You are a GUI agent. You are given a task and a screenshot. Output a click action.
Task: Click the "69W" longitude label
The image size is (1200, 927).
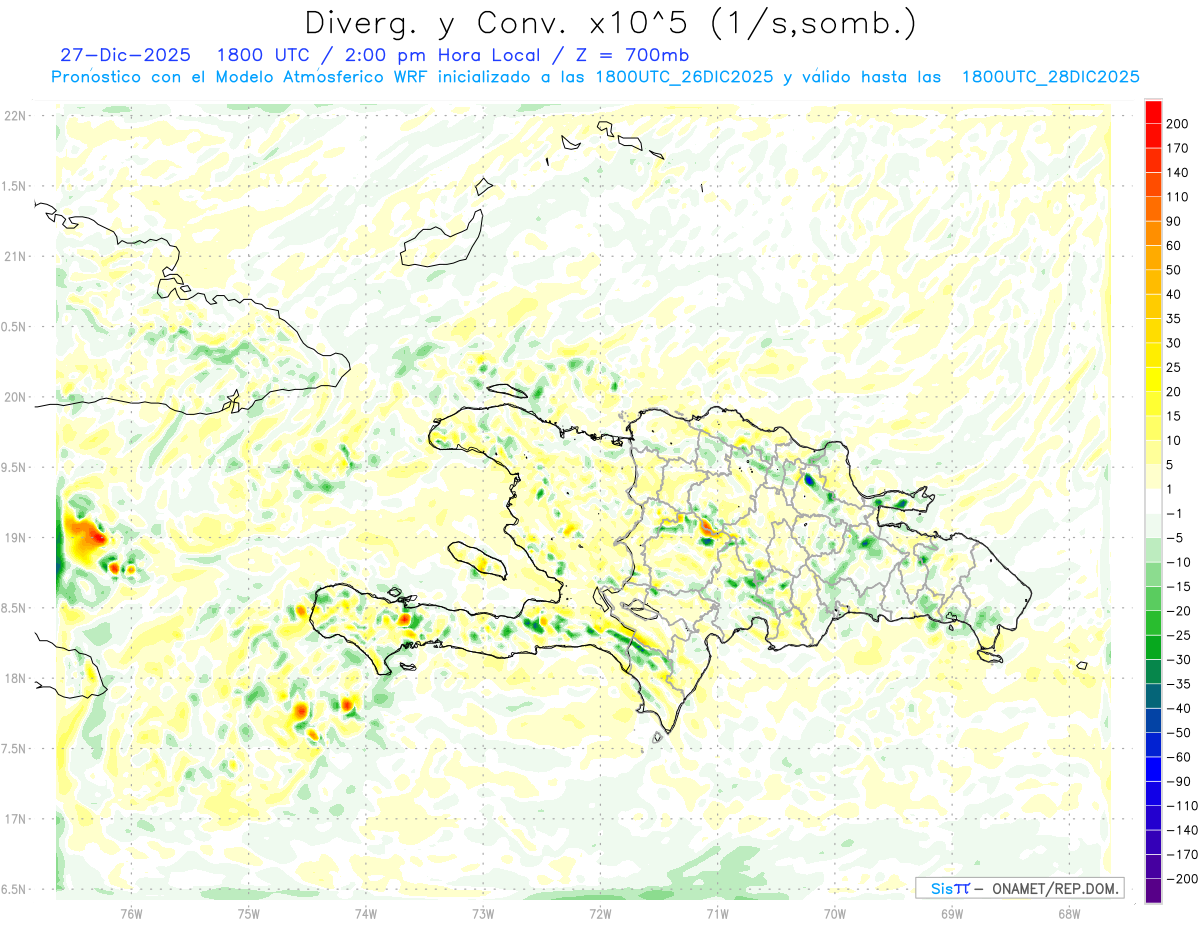point(952,913)
